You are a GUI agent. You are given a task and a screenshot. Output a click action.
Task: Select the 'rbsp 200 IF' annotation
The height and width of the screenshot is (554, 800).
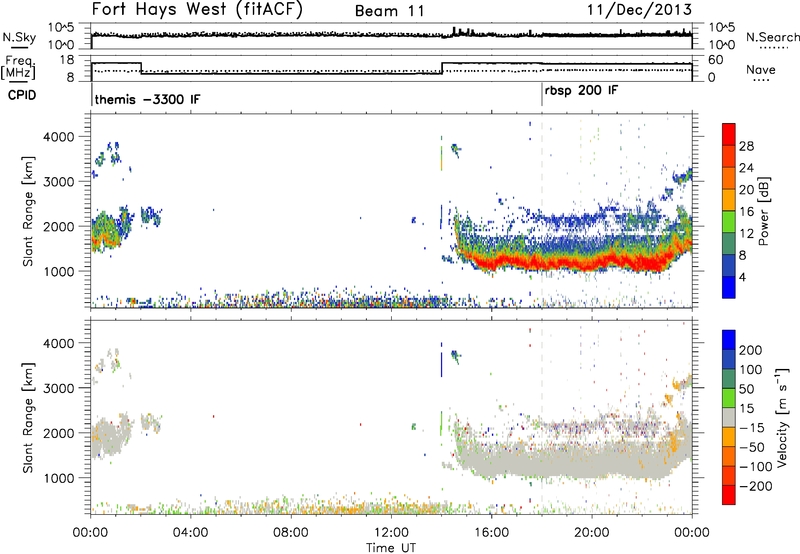click(581, 91)
